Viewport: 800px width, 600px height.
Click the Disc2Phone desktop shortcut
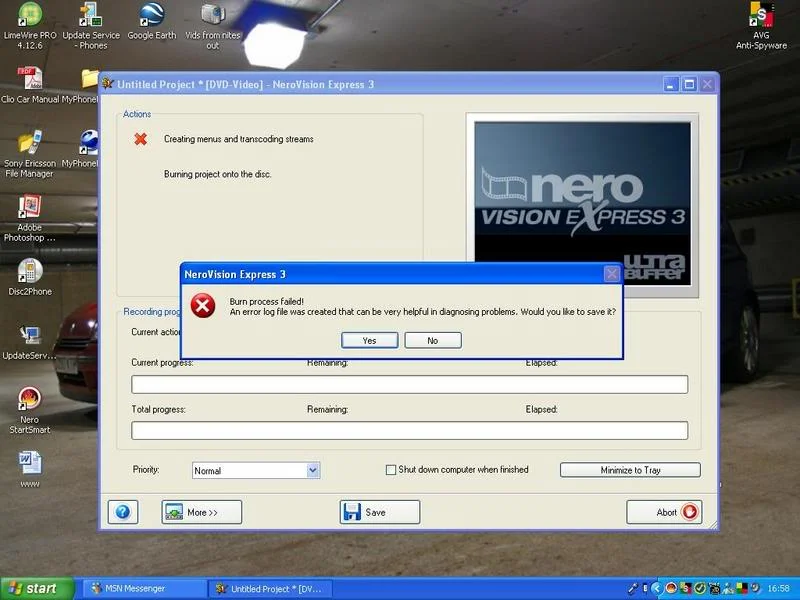[30, 277]
